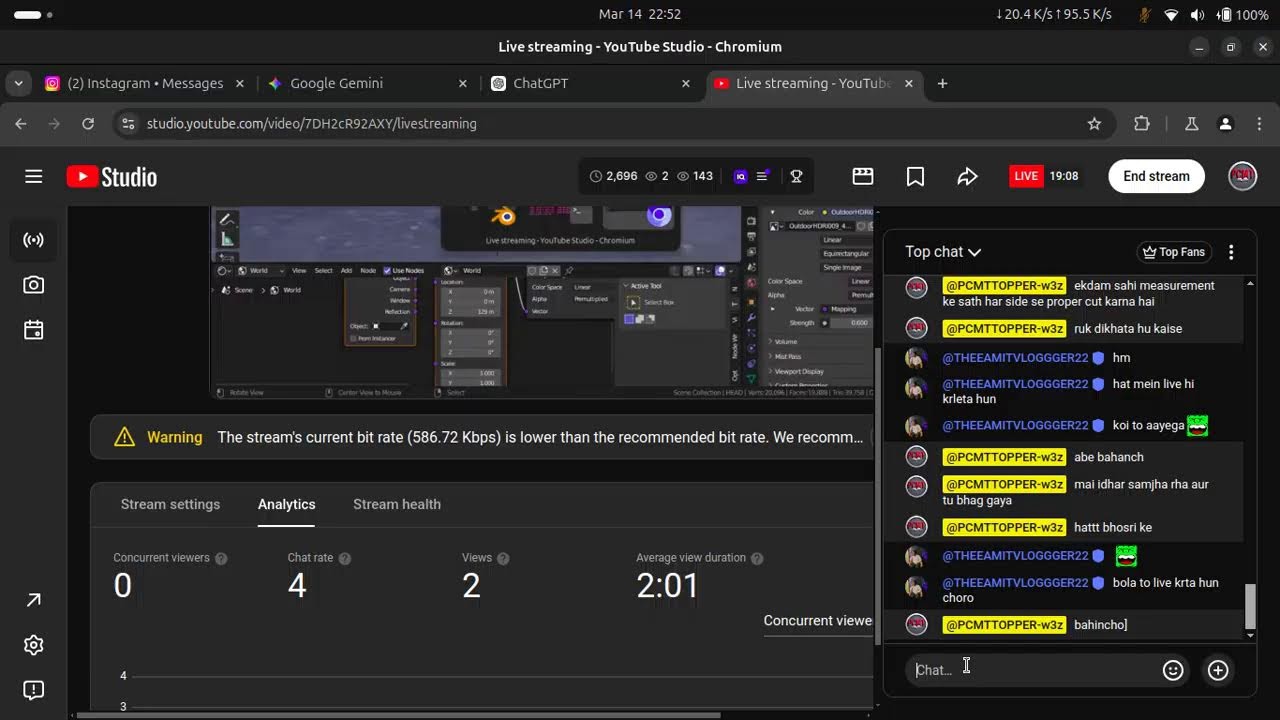The image size is (1280, 720).
Task: Switch to the Instagram Messages browser tab
Action: tap(145, 84)
